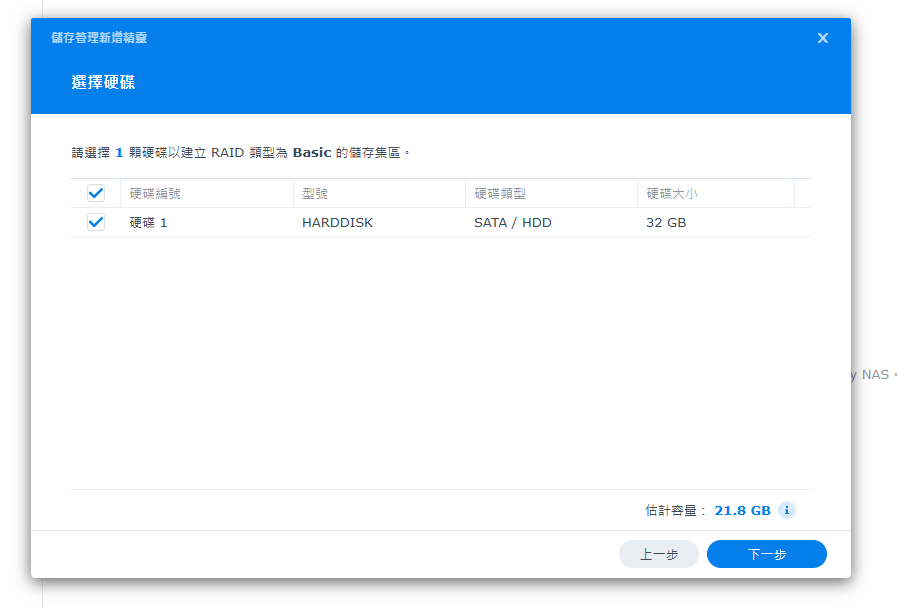Click the info icon beside 估計容量
Screen dimensions: 915x608
(x=787, y=510)
